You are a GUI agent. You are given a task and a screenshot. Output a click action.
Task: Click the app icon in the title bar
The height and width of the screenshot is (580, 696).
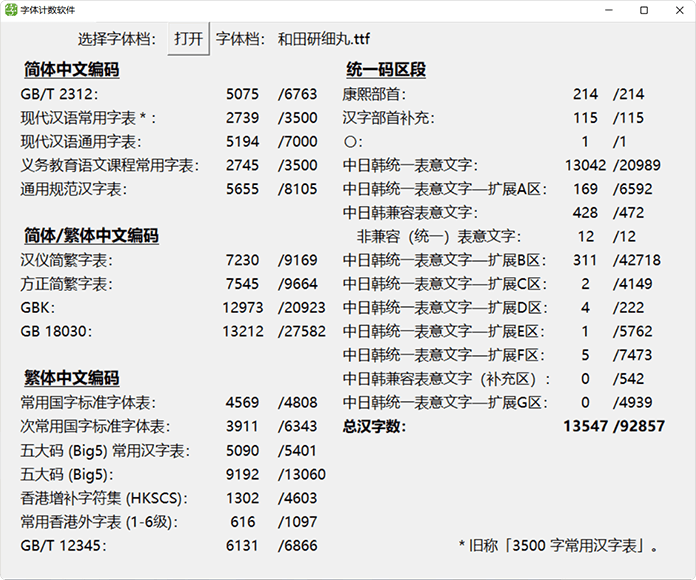[11, 10]
